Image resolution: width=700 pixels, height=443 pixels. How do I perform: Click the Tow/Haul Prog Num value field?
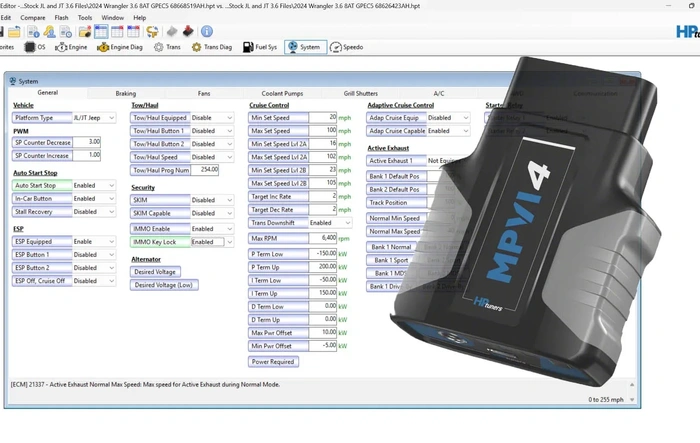(x=204, y=170)
